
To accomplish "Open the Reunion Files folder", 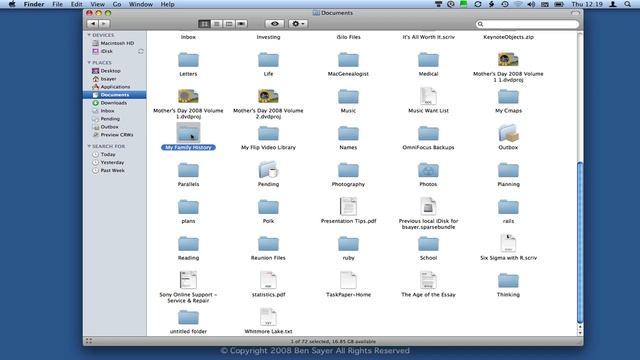I will 268,244.
